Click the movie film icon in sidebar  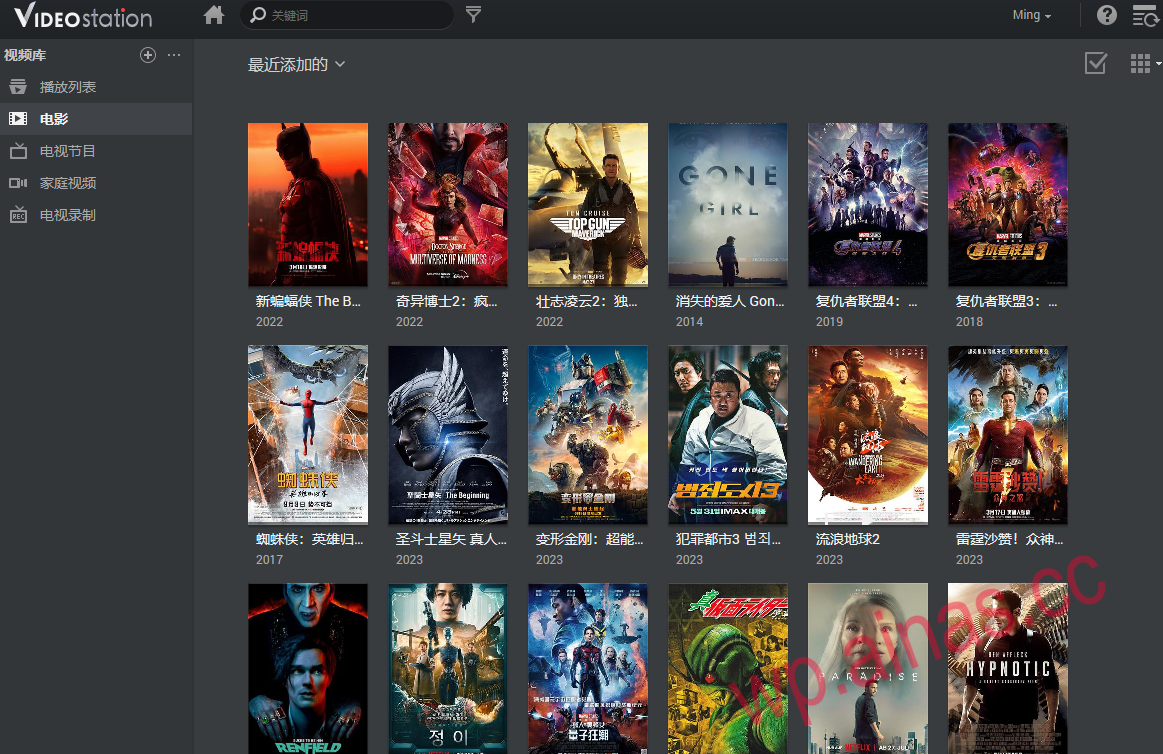(18, 119)
